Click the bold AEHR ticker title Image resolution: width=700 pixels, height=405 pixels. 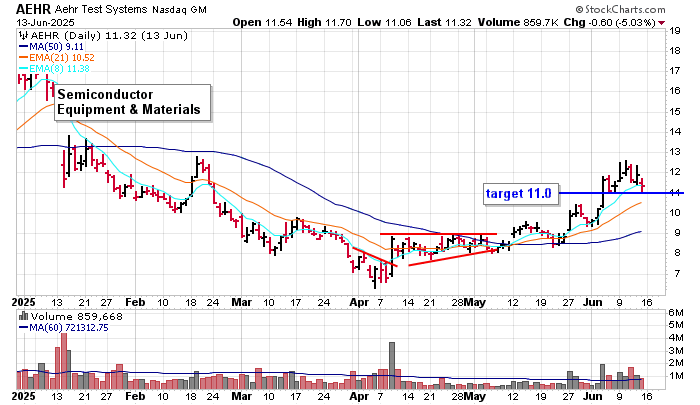(33, 9)
